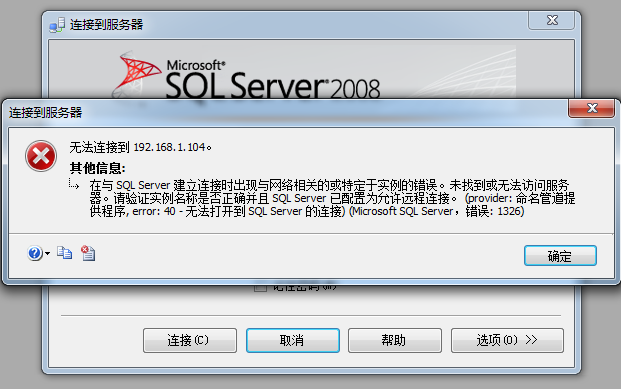
Task: Copy the message text with the copy icon
Action: coord(64,253)
